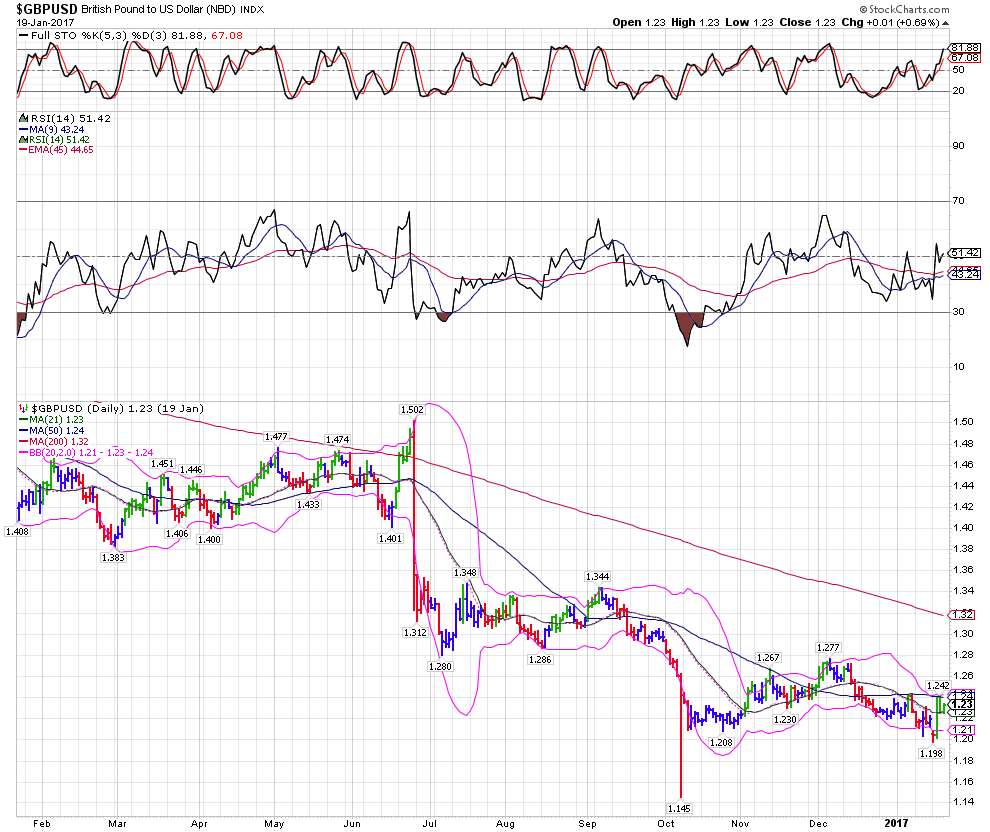Click the $GBPUSD Daily candlestick legend icon
The width and height of the screenshot is (990, 832).
23,409
